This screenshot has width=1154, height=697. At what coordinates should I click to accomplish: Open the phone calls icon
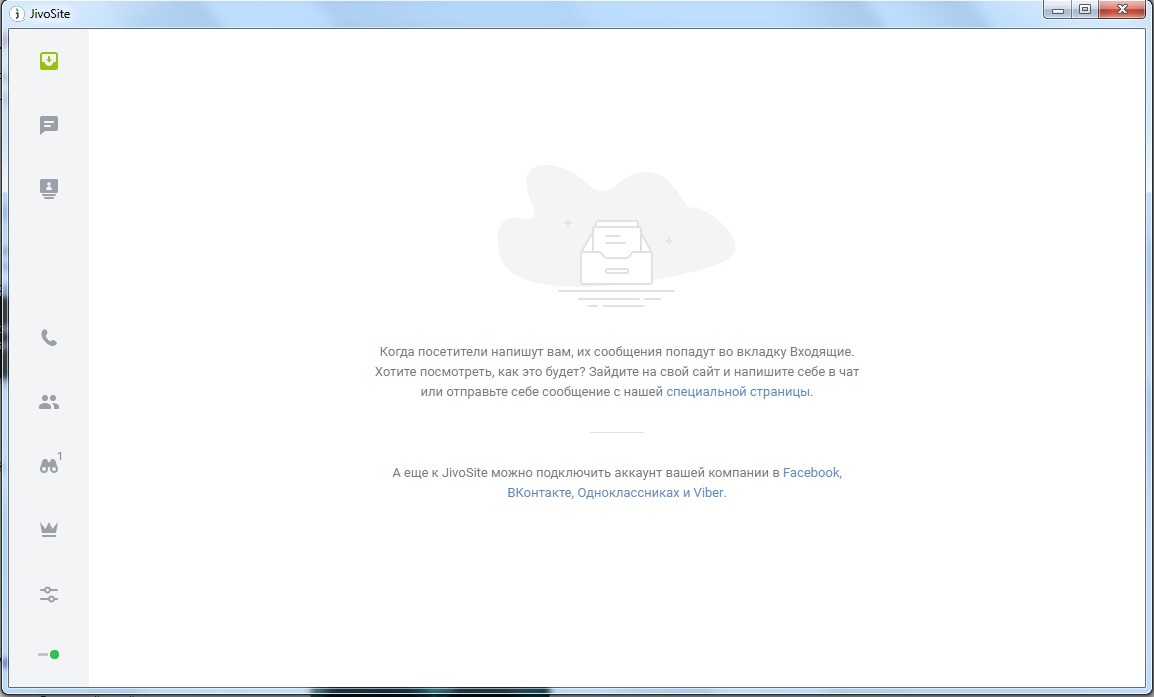(49, 338)
